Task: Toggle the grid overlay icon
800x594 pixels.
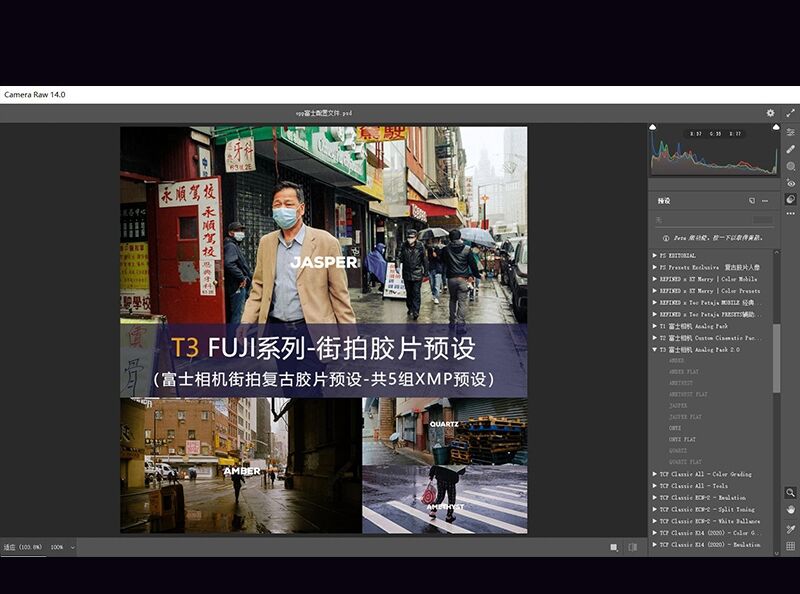Action: 790,546
